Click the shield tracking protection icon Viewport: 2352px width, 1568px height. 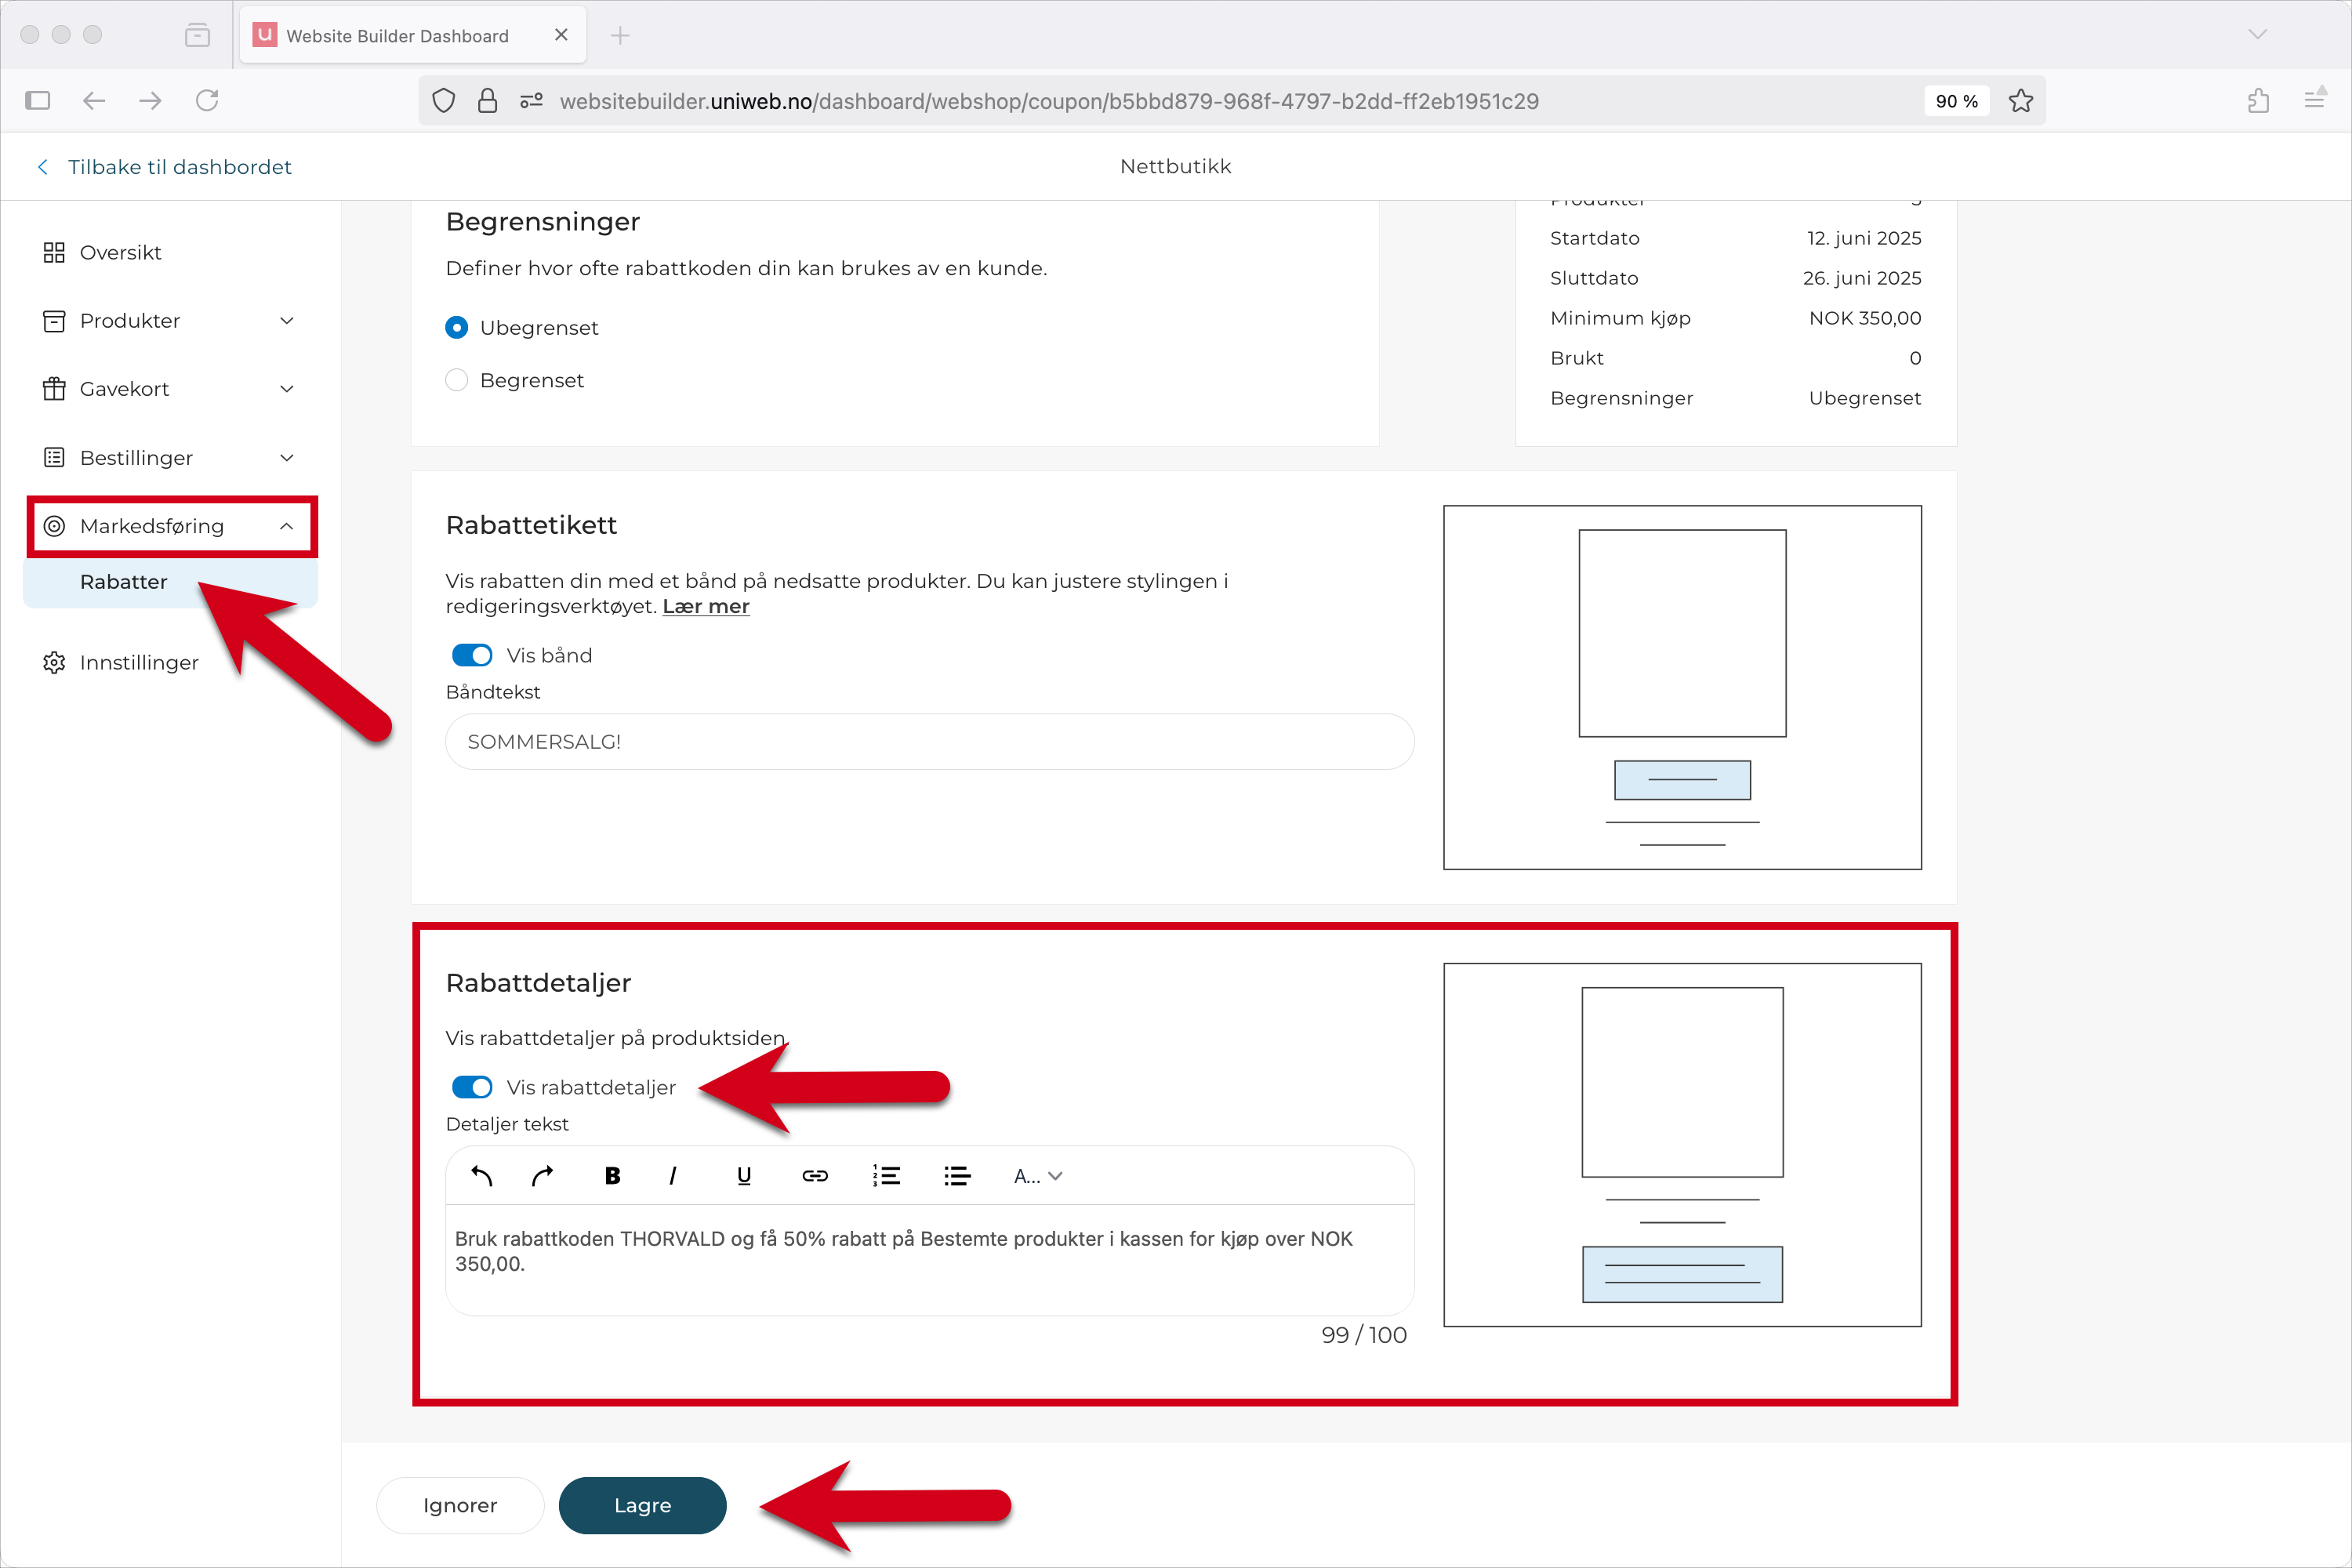tap(444, 100)
